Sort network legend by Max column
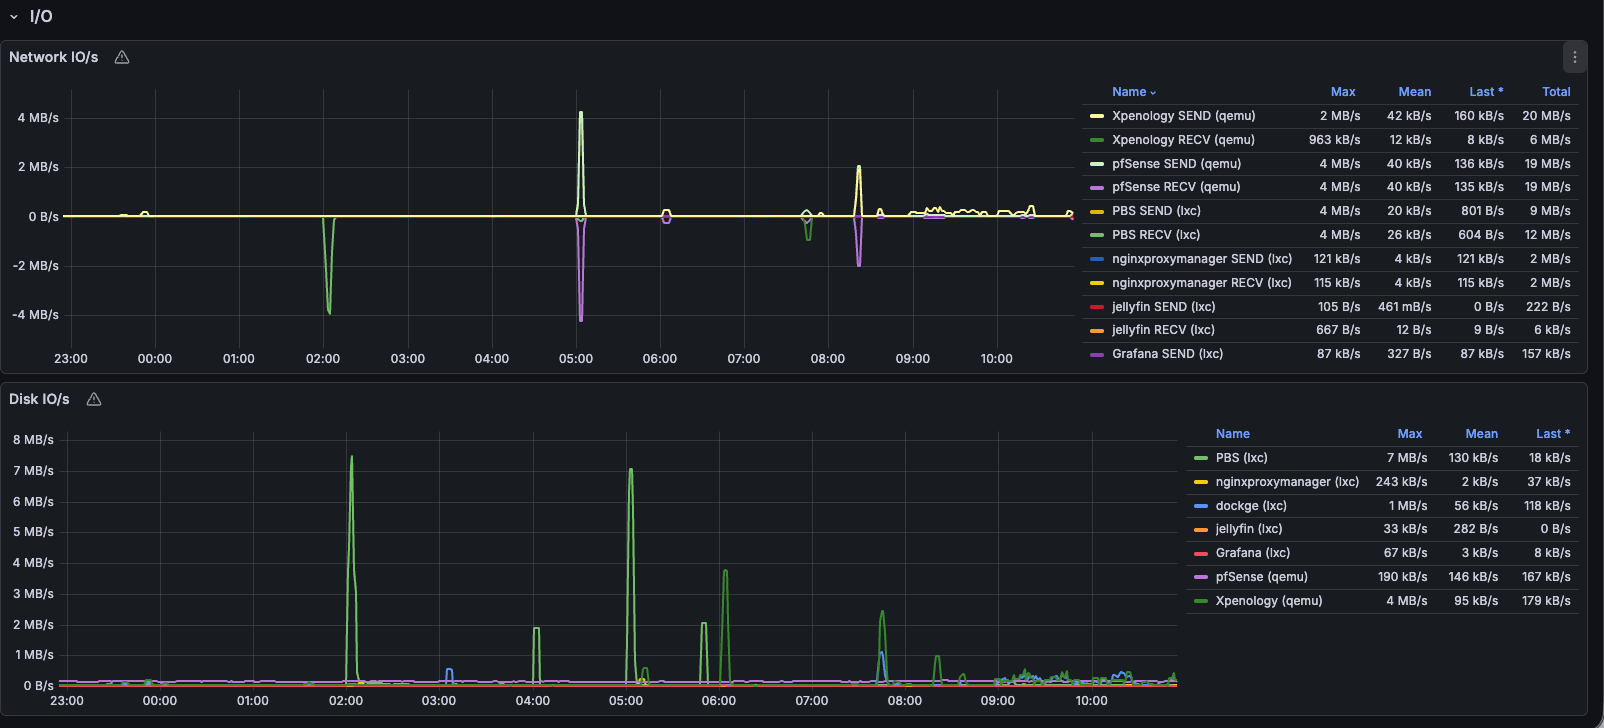1604x728 pixels. 1342,92
